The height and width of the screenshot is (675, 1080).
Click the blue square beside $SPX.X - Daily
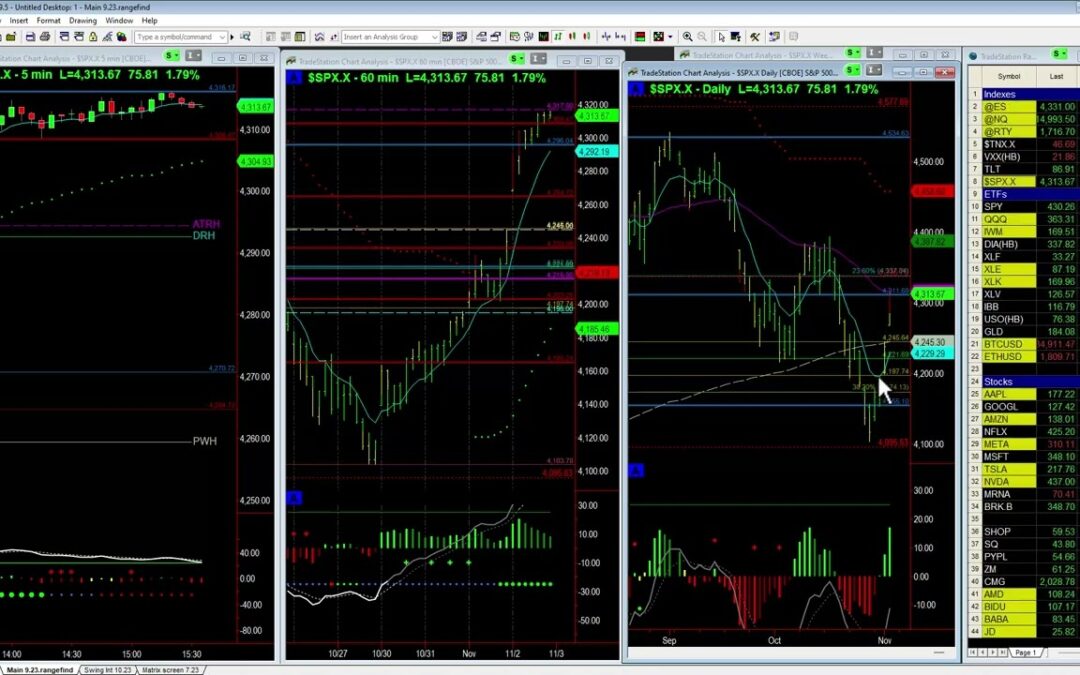pos(636,89)
